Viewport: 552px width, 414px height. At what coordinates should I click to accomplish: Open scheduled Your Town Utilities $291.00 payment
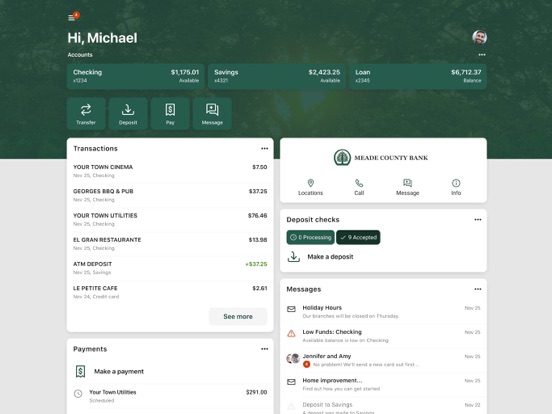(x=170, y=396)
